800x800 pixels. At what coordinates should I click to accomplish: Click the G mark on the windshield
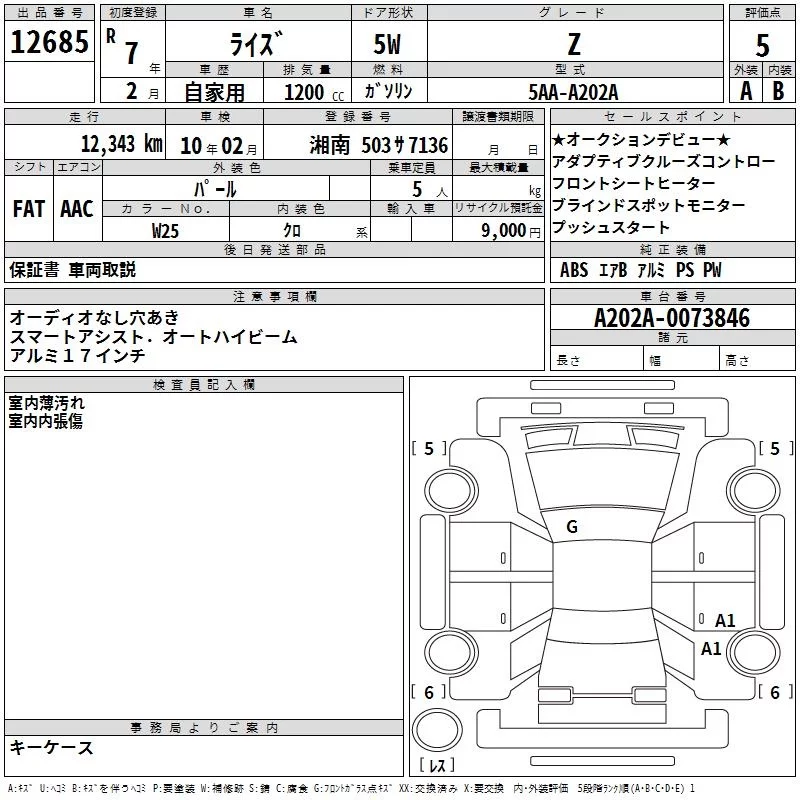point(572,527)
